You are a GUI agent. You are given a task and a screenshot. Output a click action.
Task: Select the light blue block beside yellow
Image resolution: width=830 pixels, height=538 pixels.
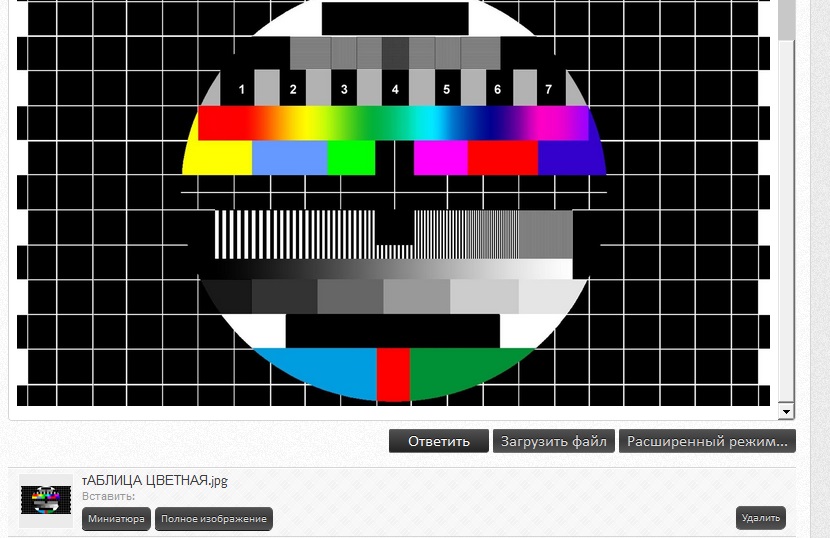click(289, 158)
